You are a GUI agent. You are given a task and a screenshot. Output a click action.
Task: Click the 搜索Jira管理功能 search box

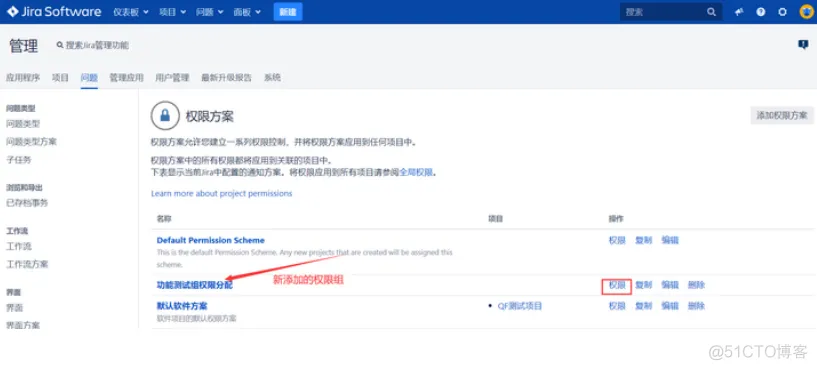[93, 46]
